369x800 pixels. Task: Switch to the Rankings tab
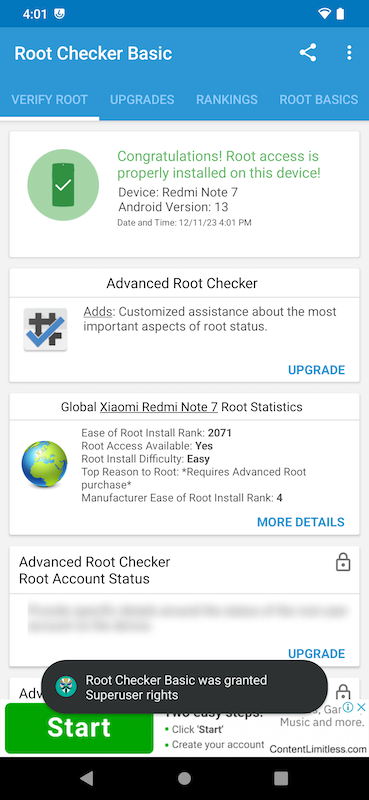point(227,99)
